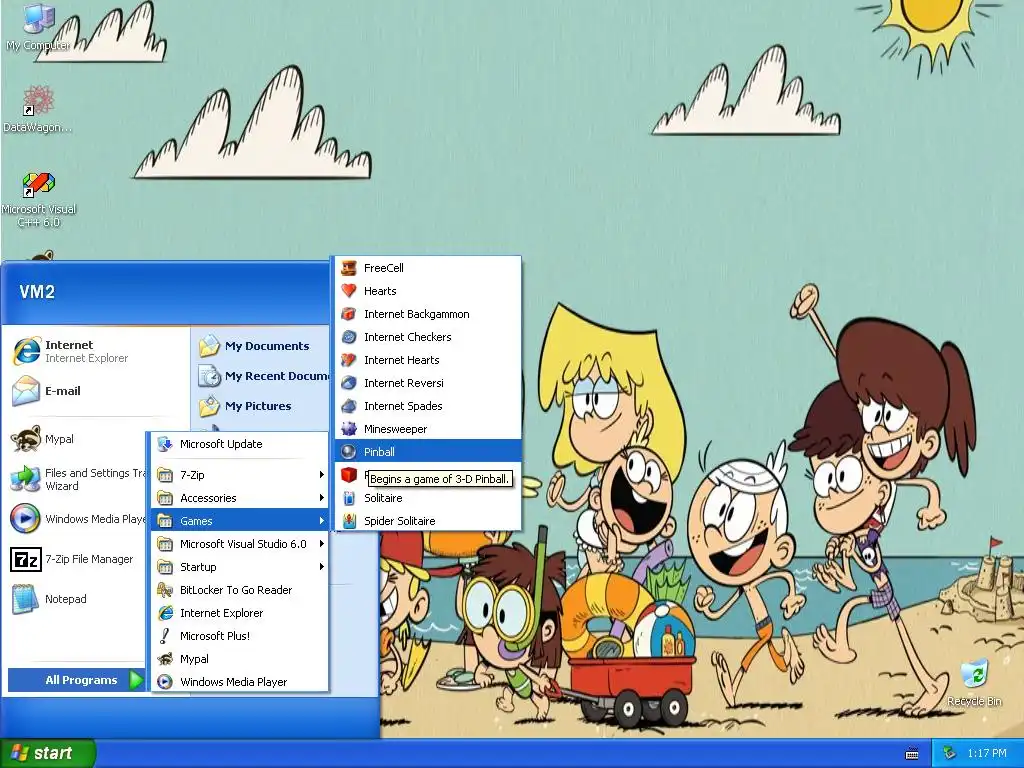Screen dimensions: 1024x768
Task: Open Microsoft Plus! entry
Action: coord(240,636)
